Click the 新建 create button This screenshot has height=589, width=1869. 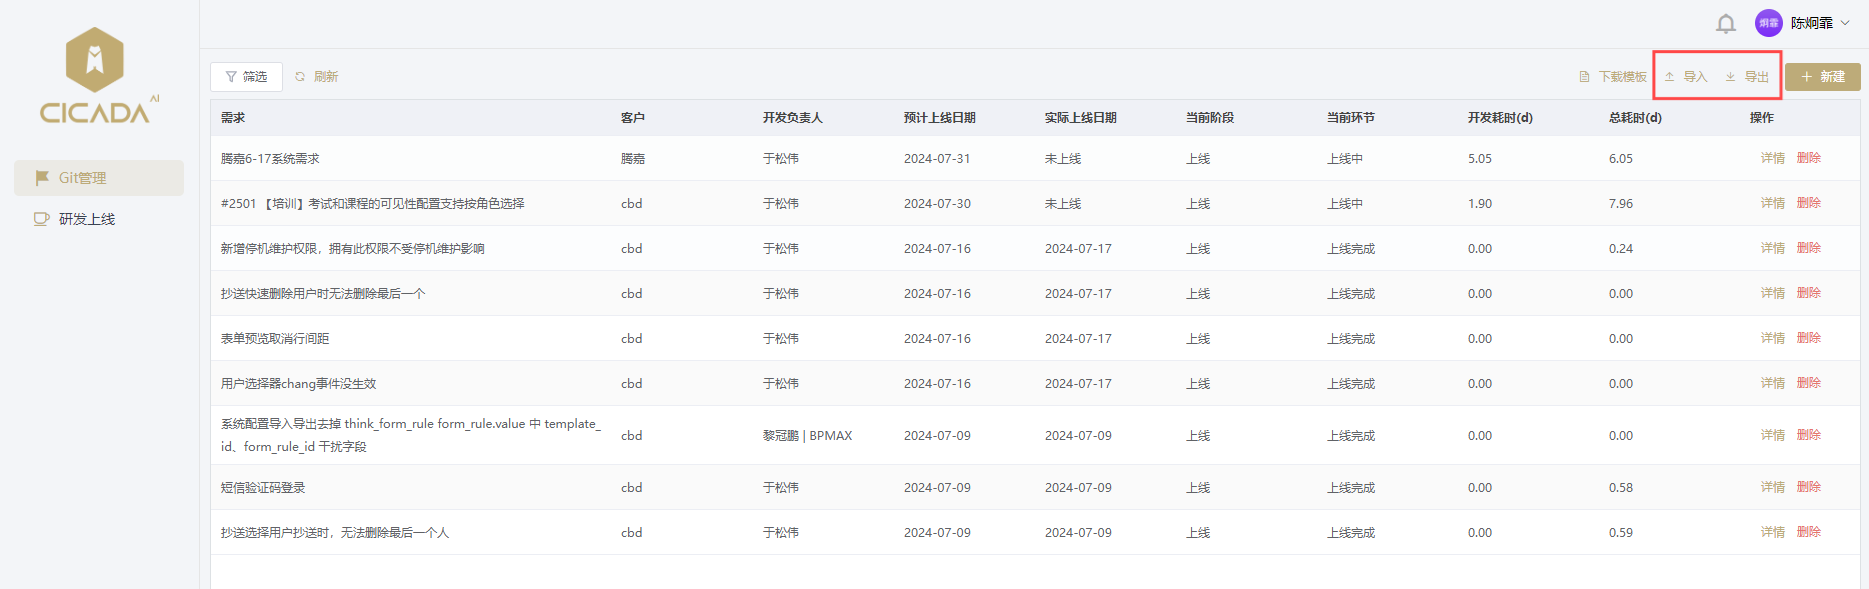tap(1822, 77)
